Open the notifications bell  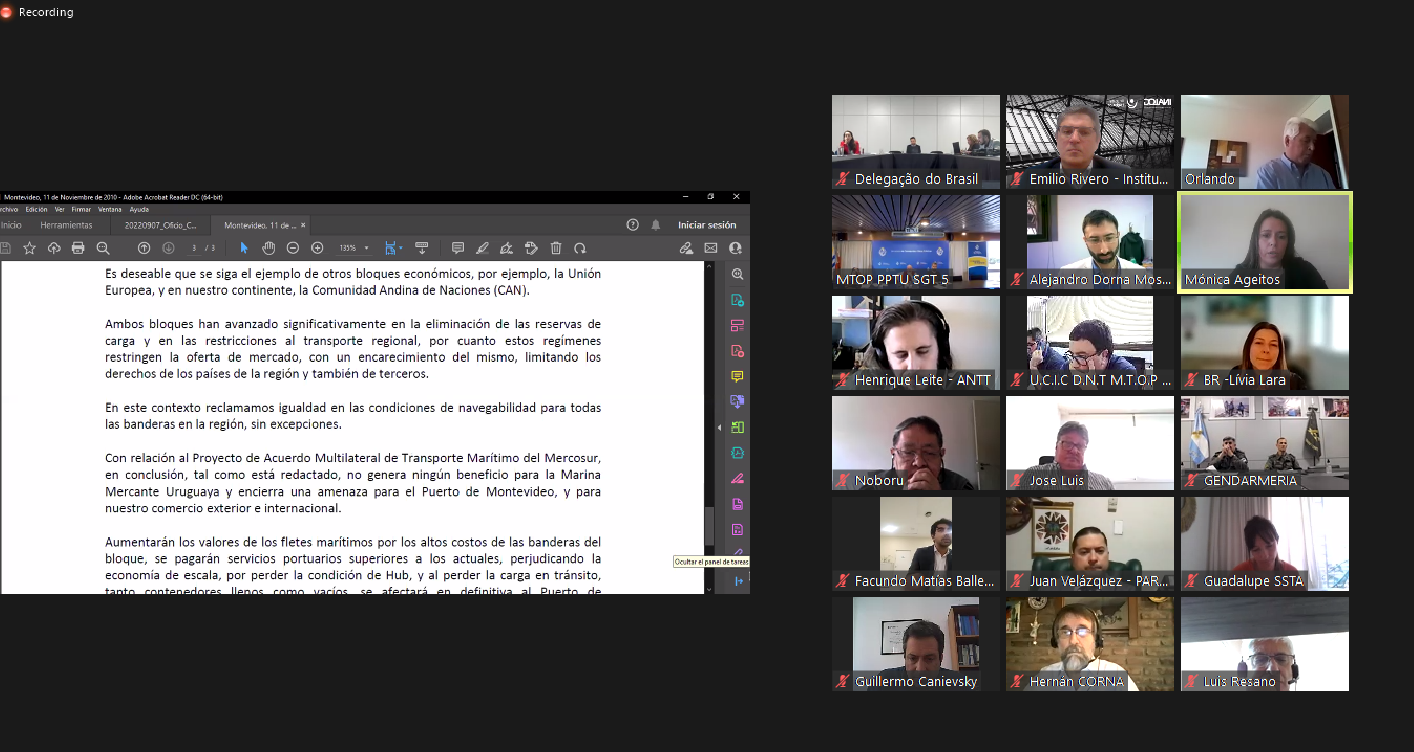point(656,225)
